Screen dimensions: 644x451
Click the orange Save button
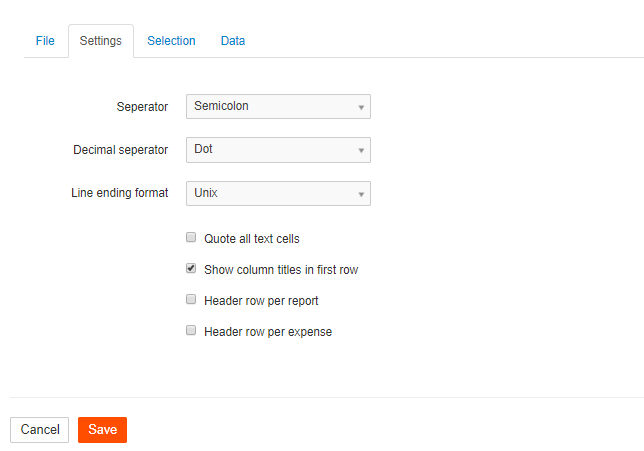click(102, 430)
